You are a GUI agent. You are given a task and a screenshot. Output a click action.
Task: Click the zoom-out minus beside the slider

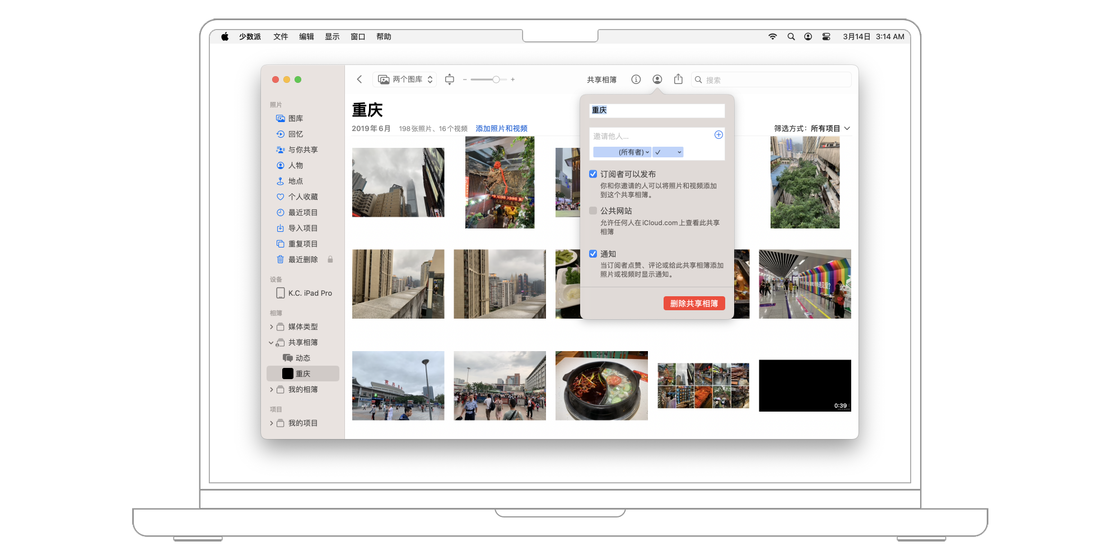(x=465, y=79)
